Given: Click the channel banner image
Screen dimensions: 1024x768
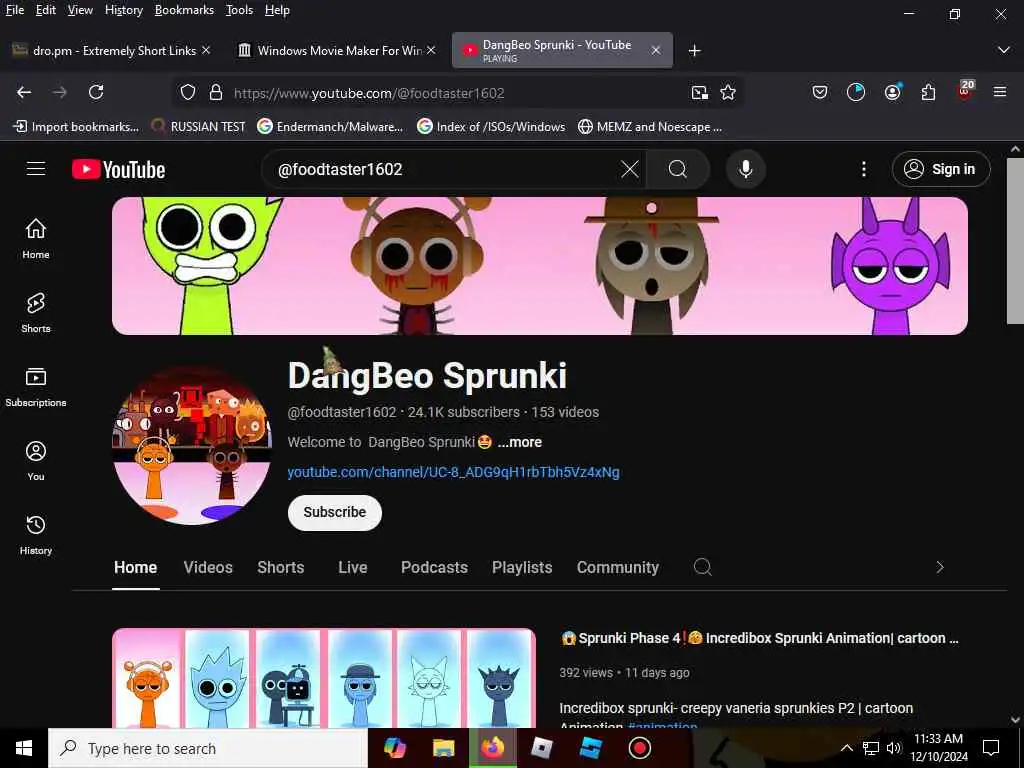Looking at the screenshot, I should (x=539, y=266).
